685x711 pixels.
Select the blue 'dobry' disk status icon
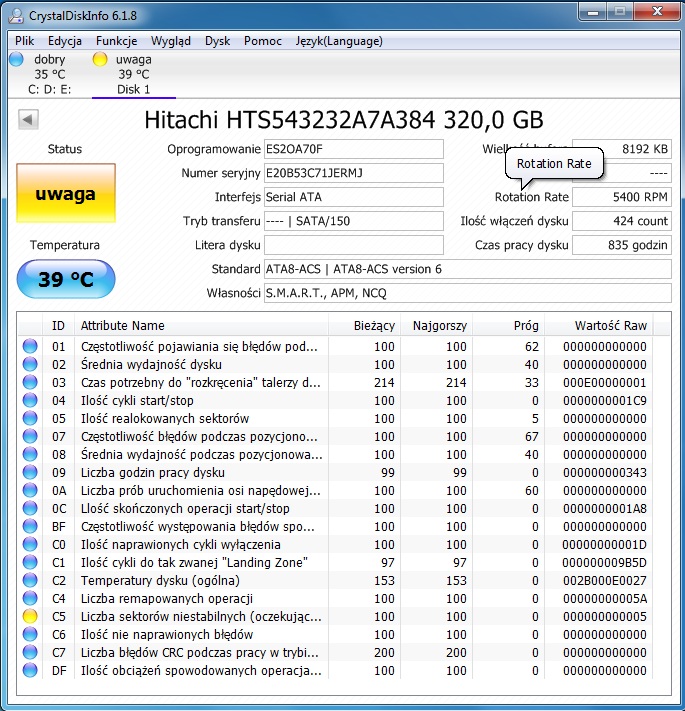coord(16,60)
